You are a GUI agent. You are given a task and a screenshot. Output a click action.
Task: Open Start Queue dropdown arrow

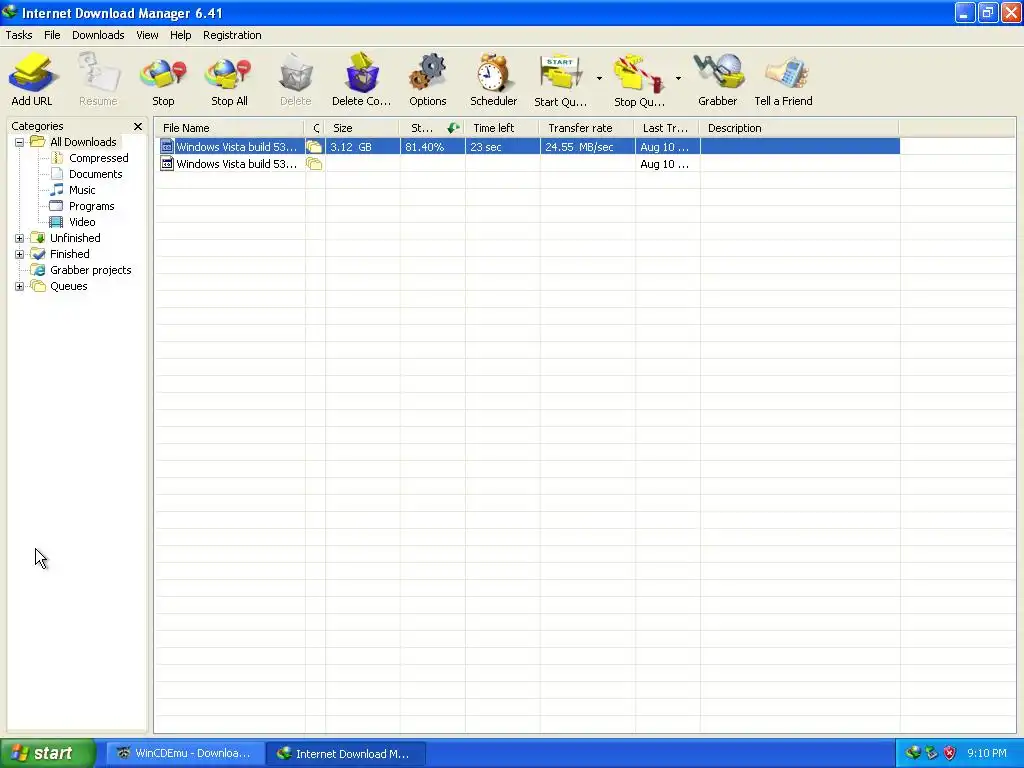(600, 78)
